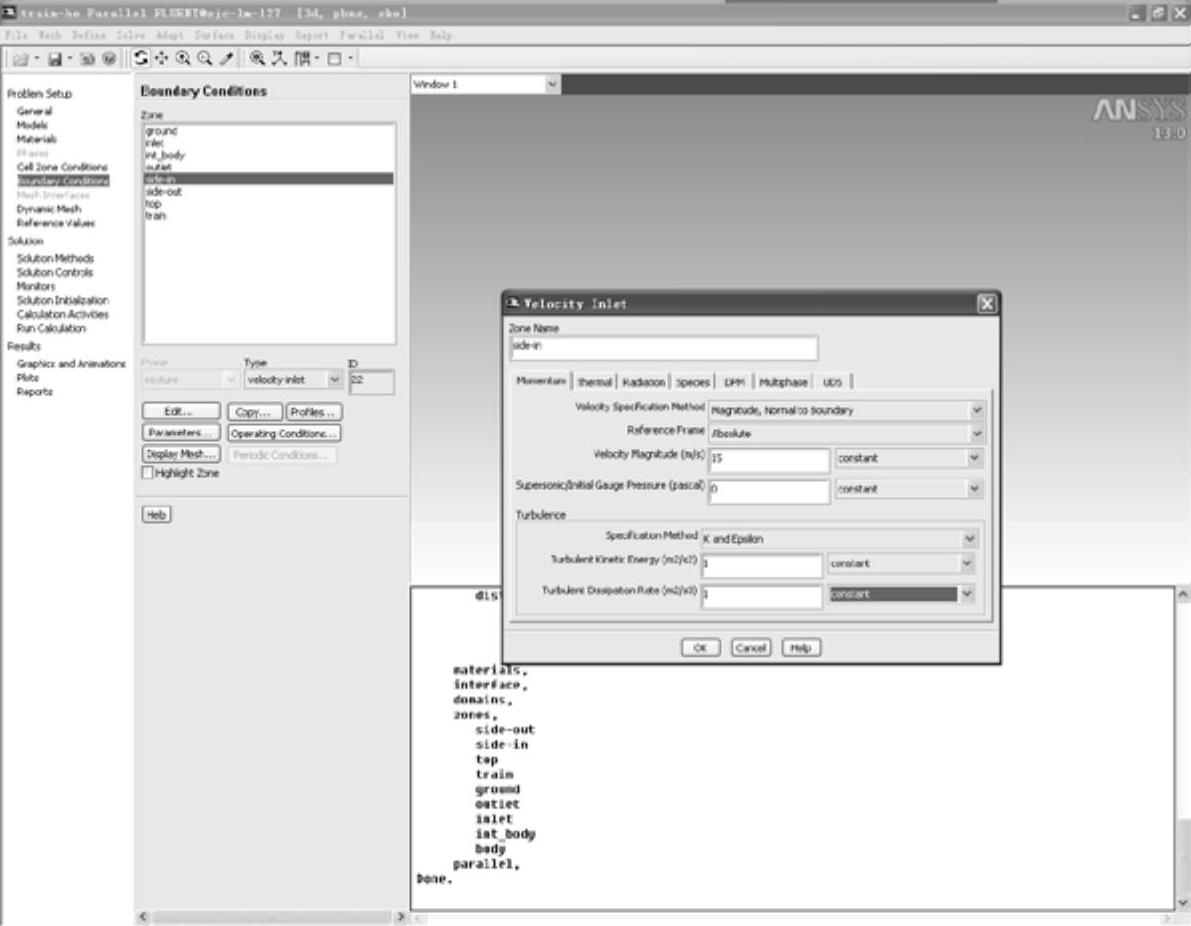
Task: Open Solution Methods in navigation tree
Action: point(55,258)
